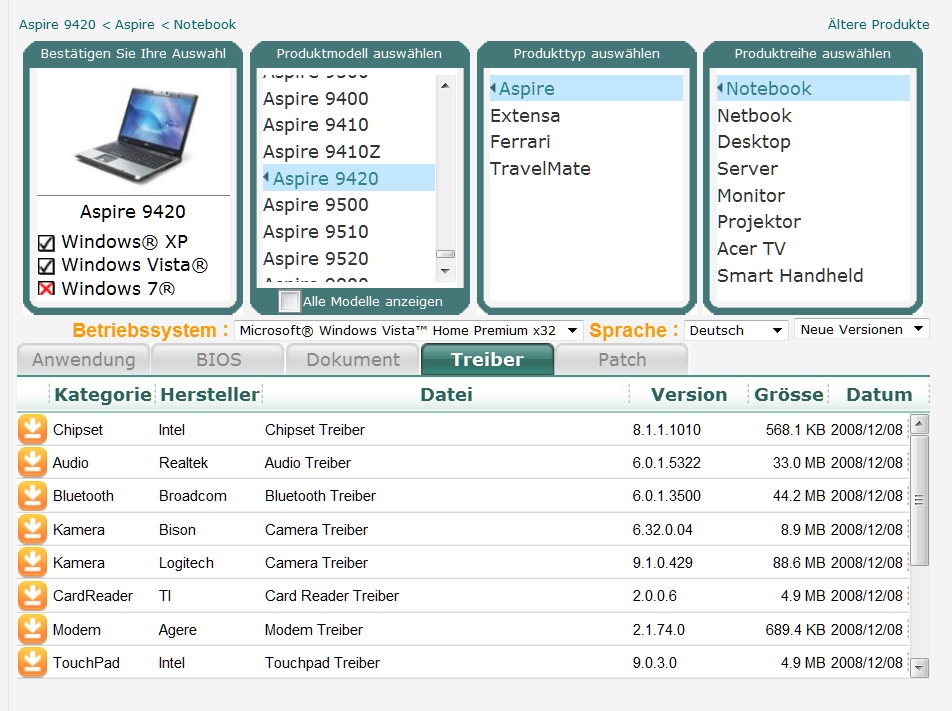Click scroll up arrow in model list
This screenshot has height=711, width=952.
coord(446,86)
